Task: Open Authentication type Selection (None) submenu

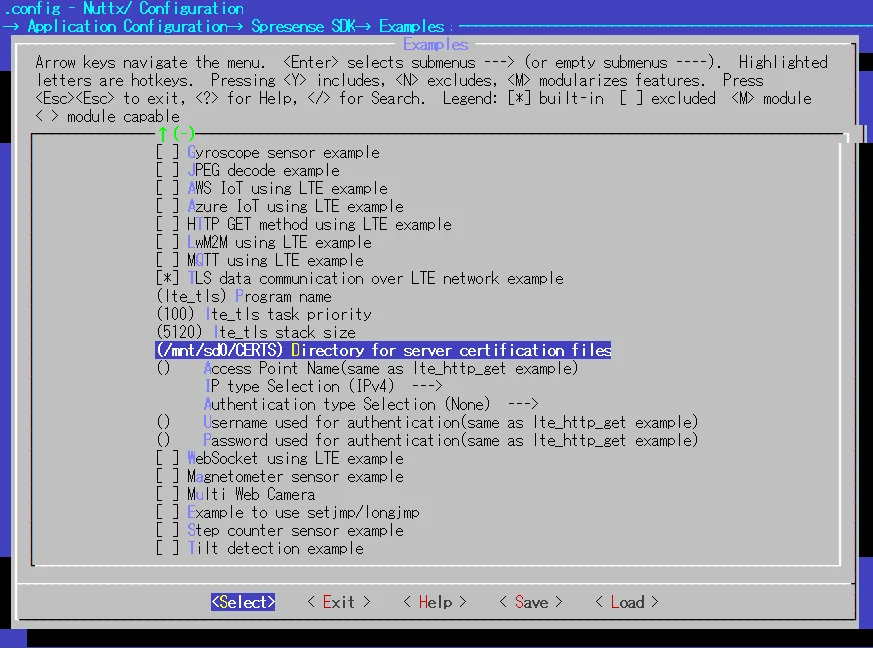Action: (x=371, y=404)
